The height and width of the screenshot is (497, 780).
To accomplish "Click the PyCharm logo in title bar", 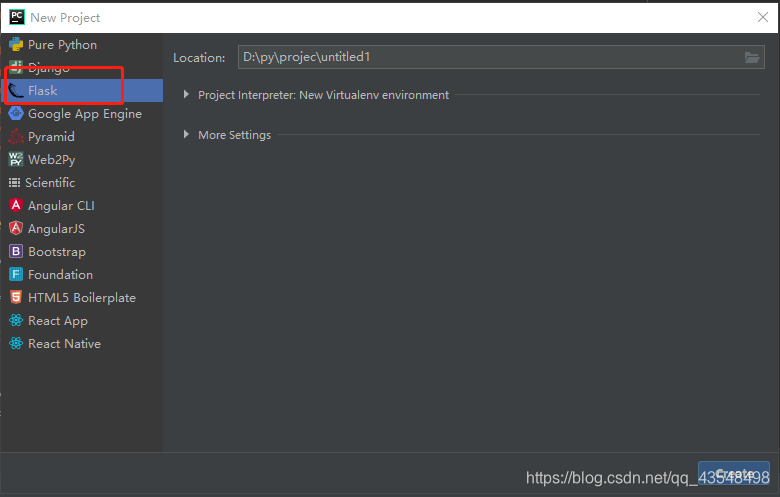I will [17, 17].
